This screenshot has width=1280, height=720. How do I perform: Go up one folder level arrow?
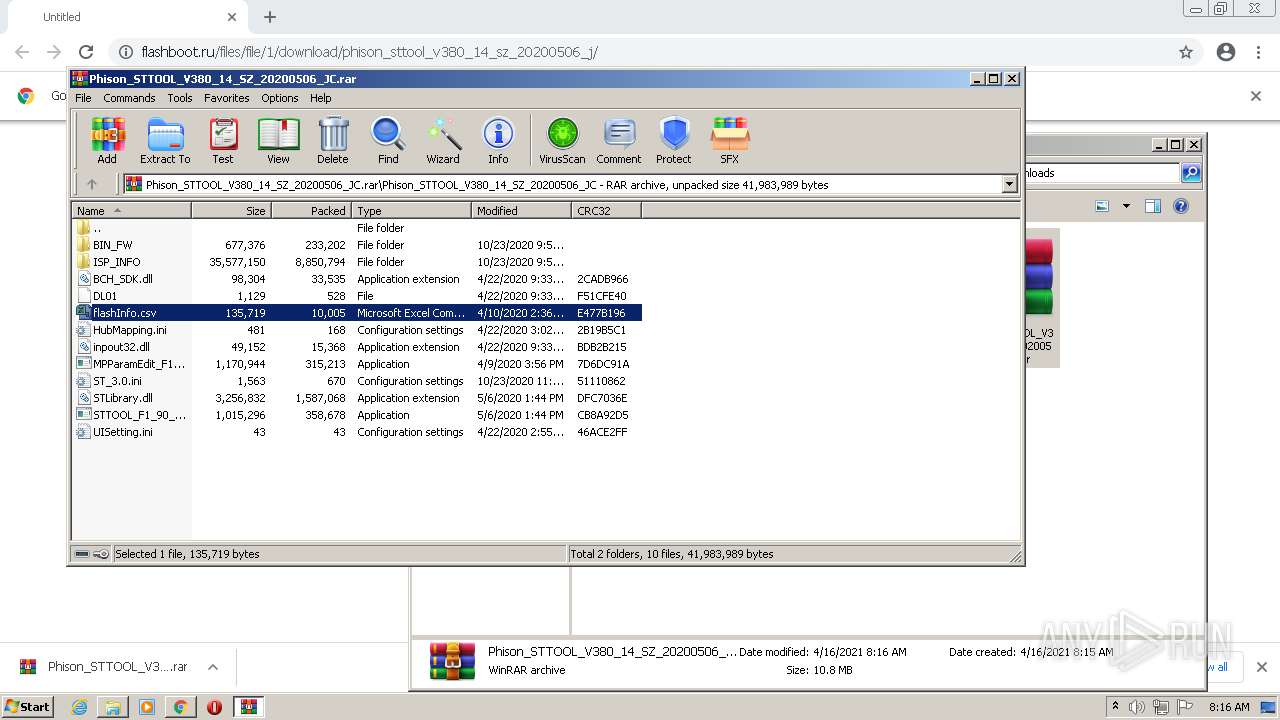[92, 184]
